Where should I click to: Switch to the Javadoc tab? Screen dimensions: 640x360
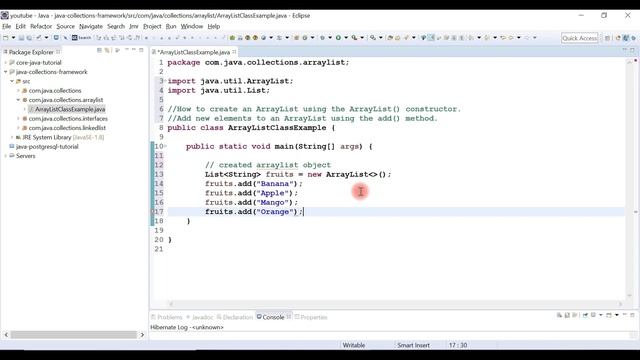pyautogui.click(x=200, y=317)
